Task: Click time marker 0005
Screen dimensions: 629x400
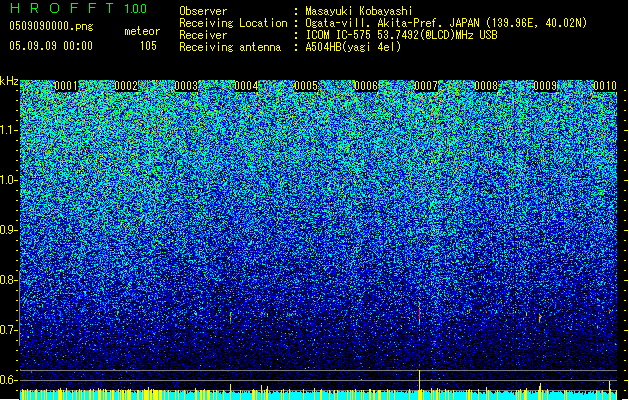Action: tap(306, 86)
